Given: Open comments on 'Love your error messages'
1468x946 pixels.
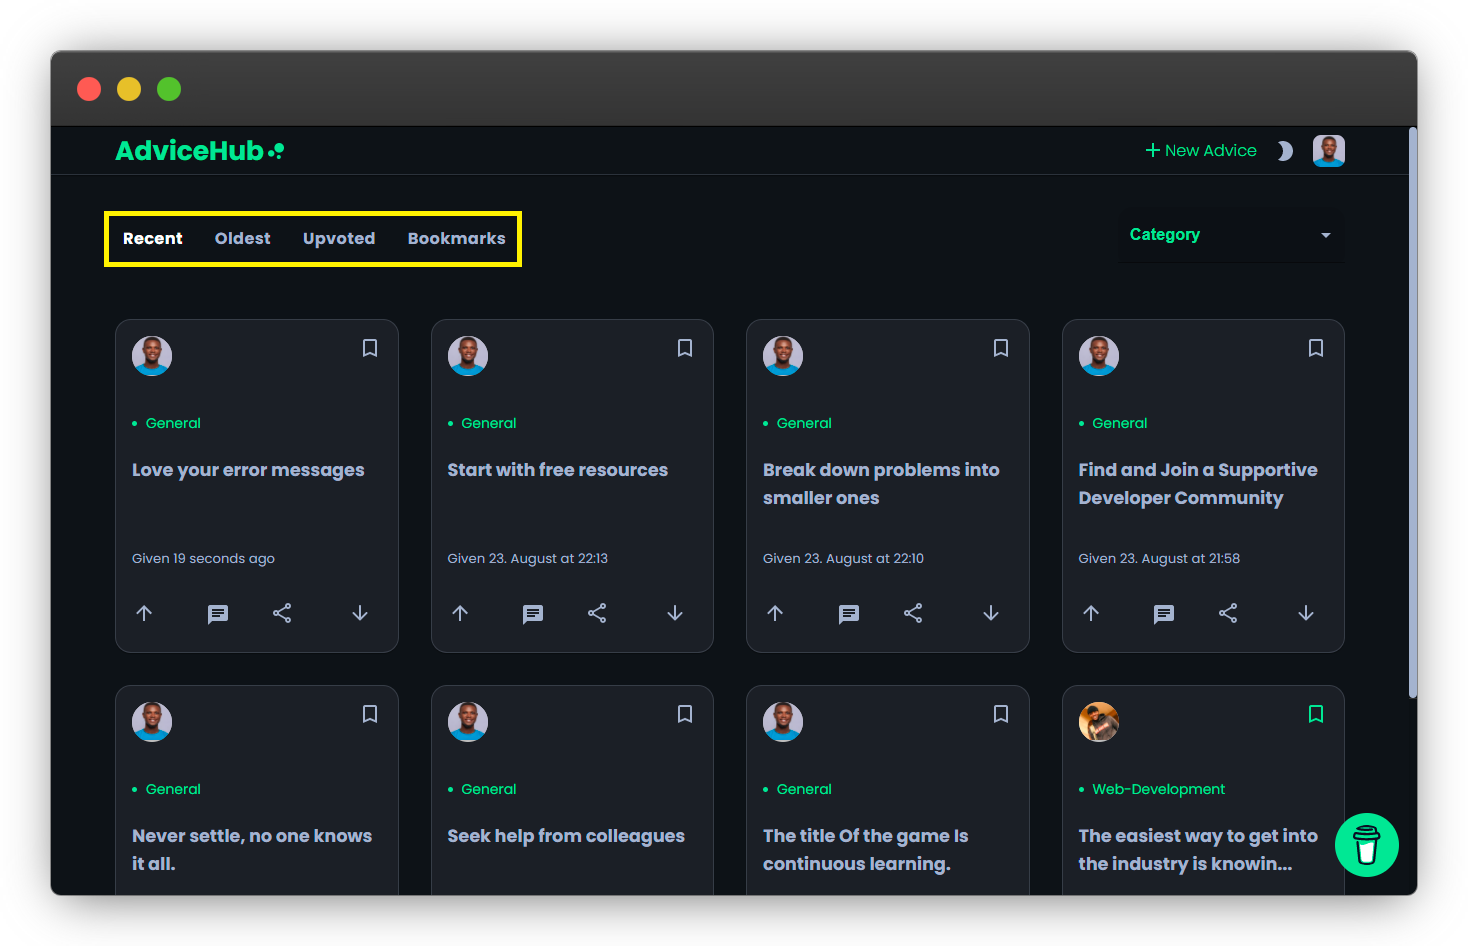Looking at the screenshot, I should tap(218, 614).
